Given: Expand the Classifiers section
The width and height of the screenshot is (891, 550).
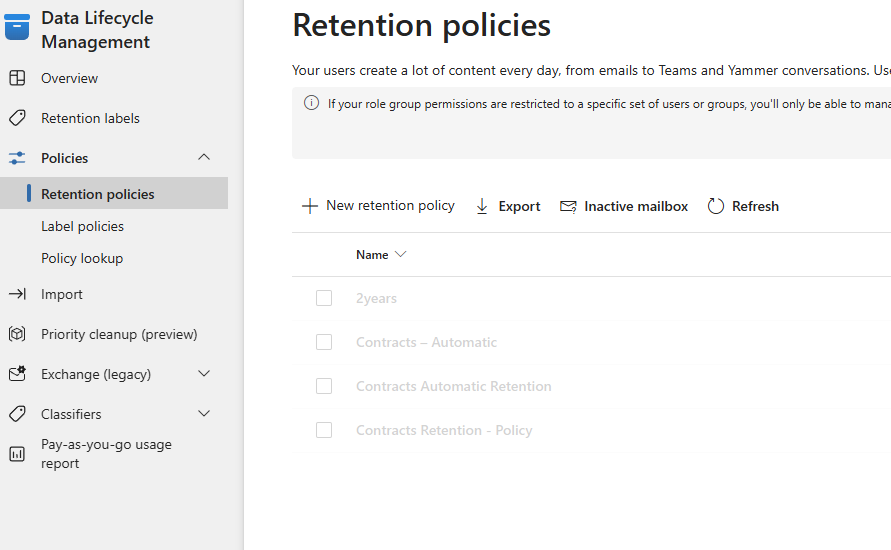Looking at the screenshot, I should tap(204, 414).
